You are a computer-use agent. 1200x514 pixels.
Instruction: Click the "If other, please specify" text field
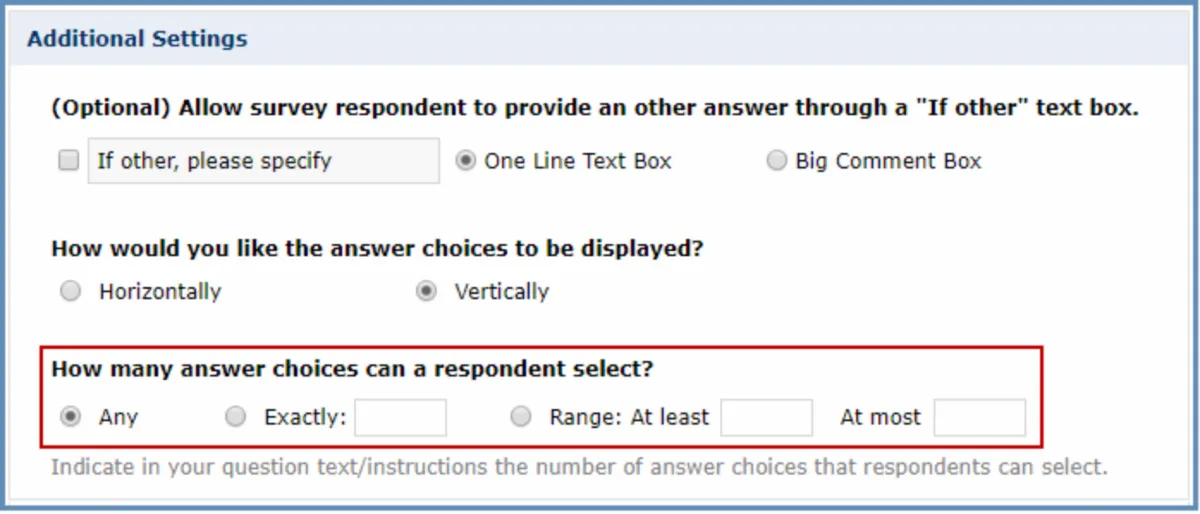pos(264,161)
